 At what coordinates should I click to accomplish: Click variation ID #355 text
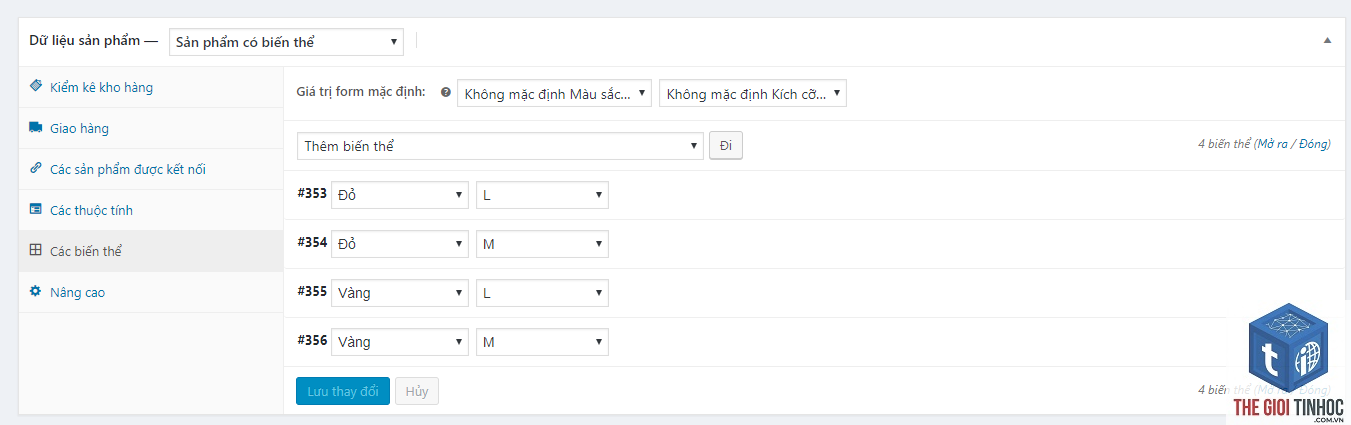[312, 291]
